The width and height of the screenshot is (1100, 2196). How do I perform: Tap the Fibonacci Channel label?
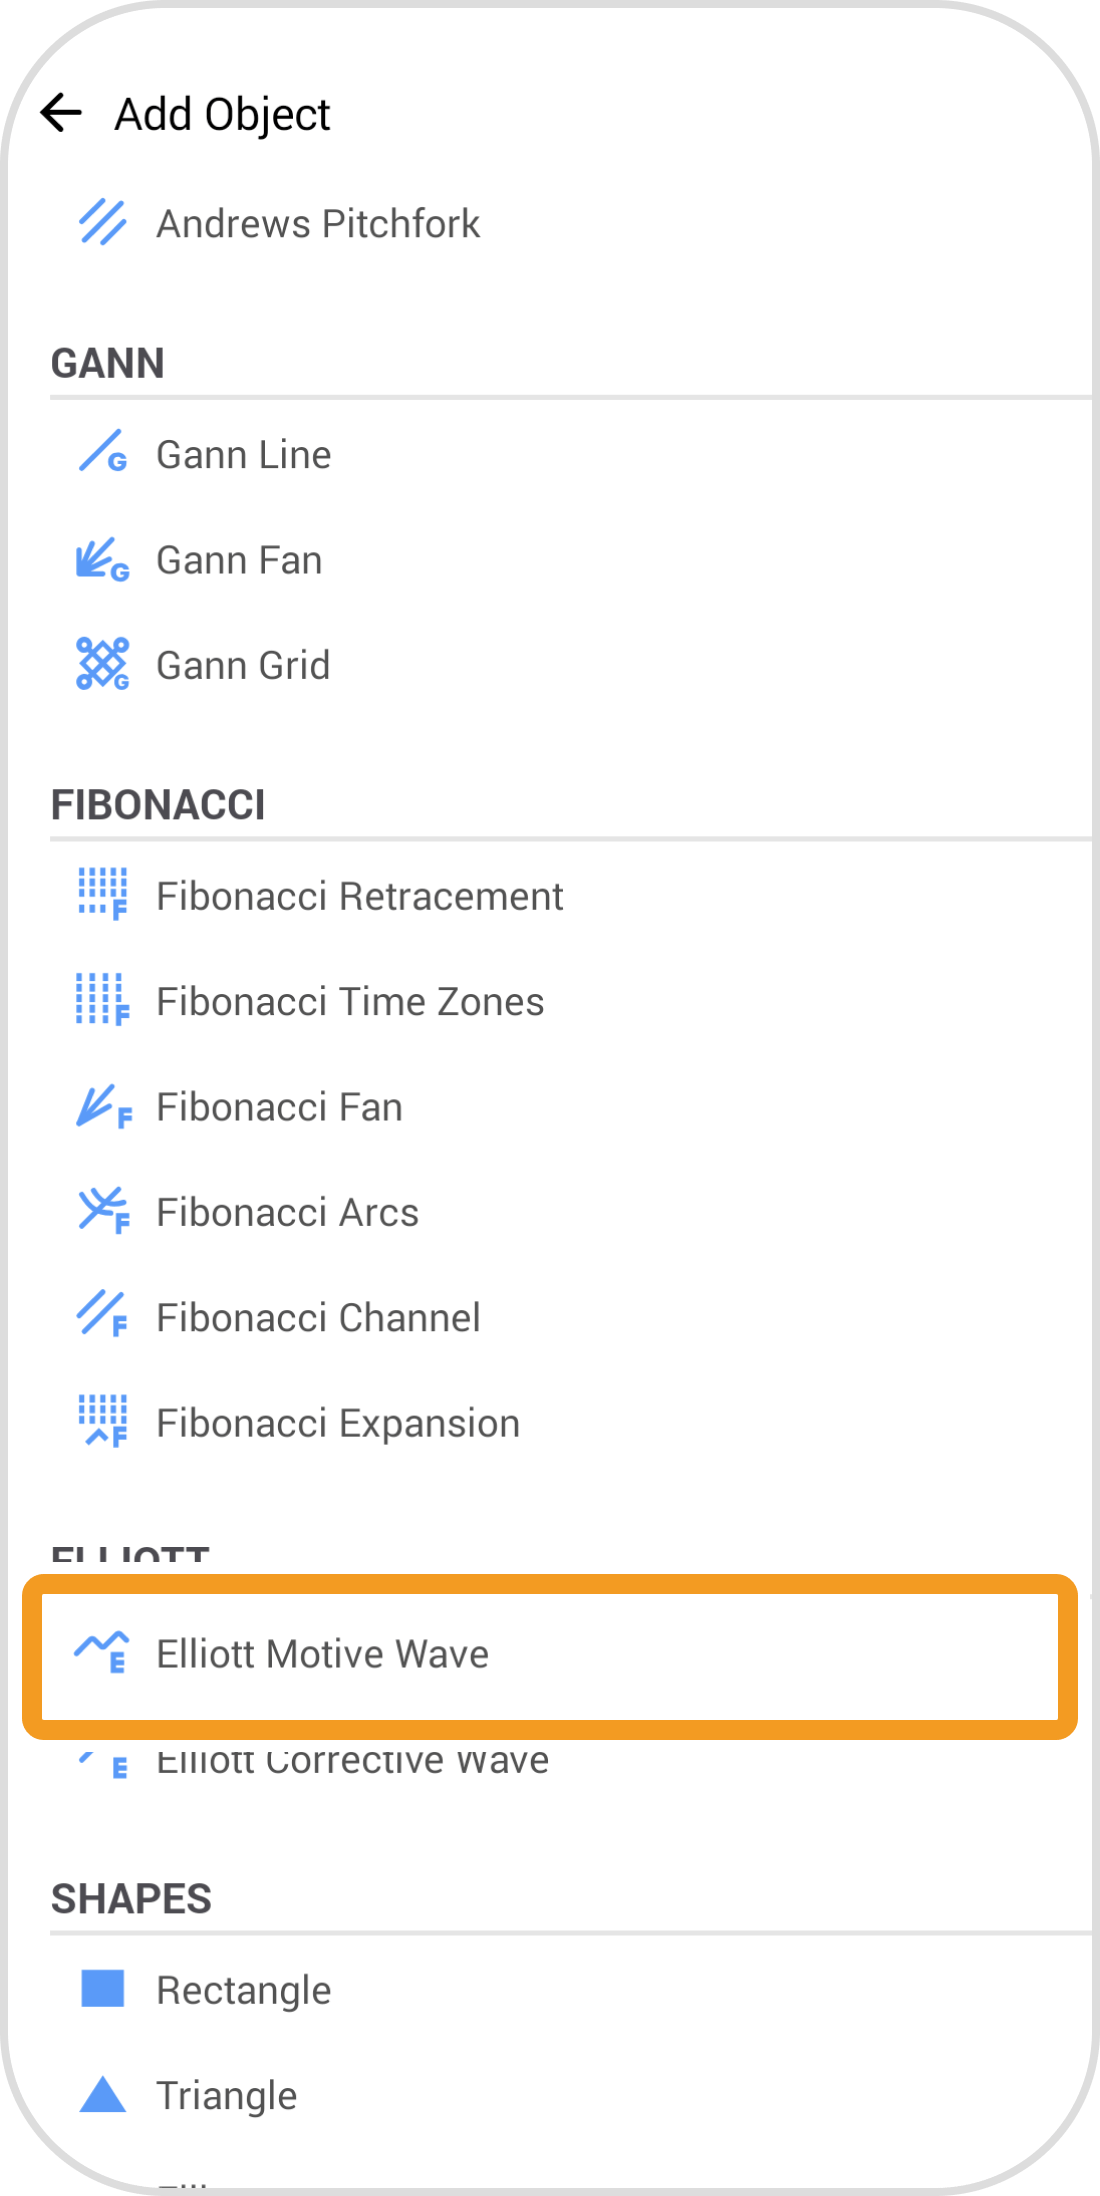[x=318, y=1318]
